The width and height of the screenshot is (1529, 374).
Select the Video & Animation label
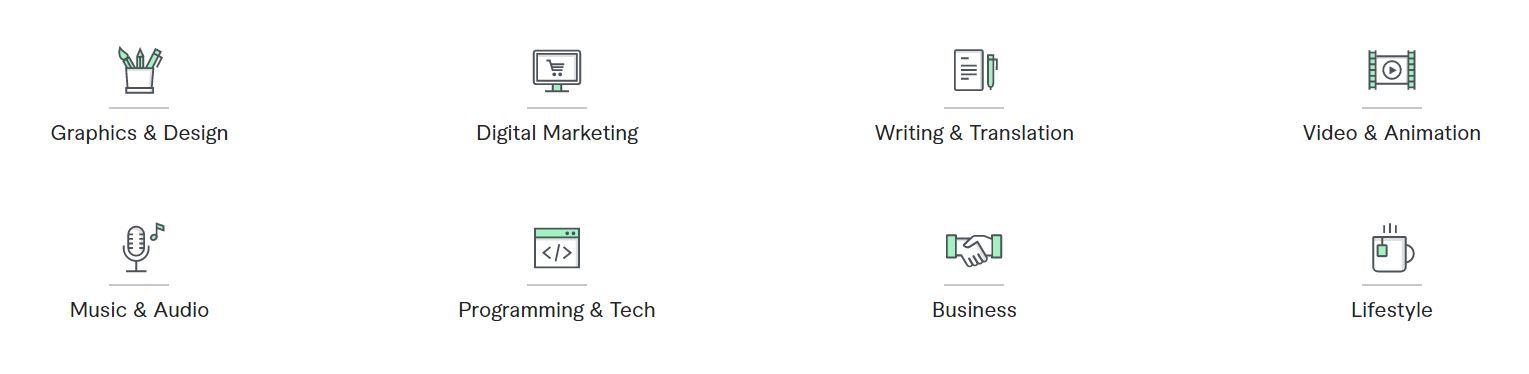click(1392, 133)
